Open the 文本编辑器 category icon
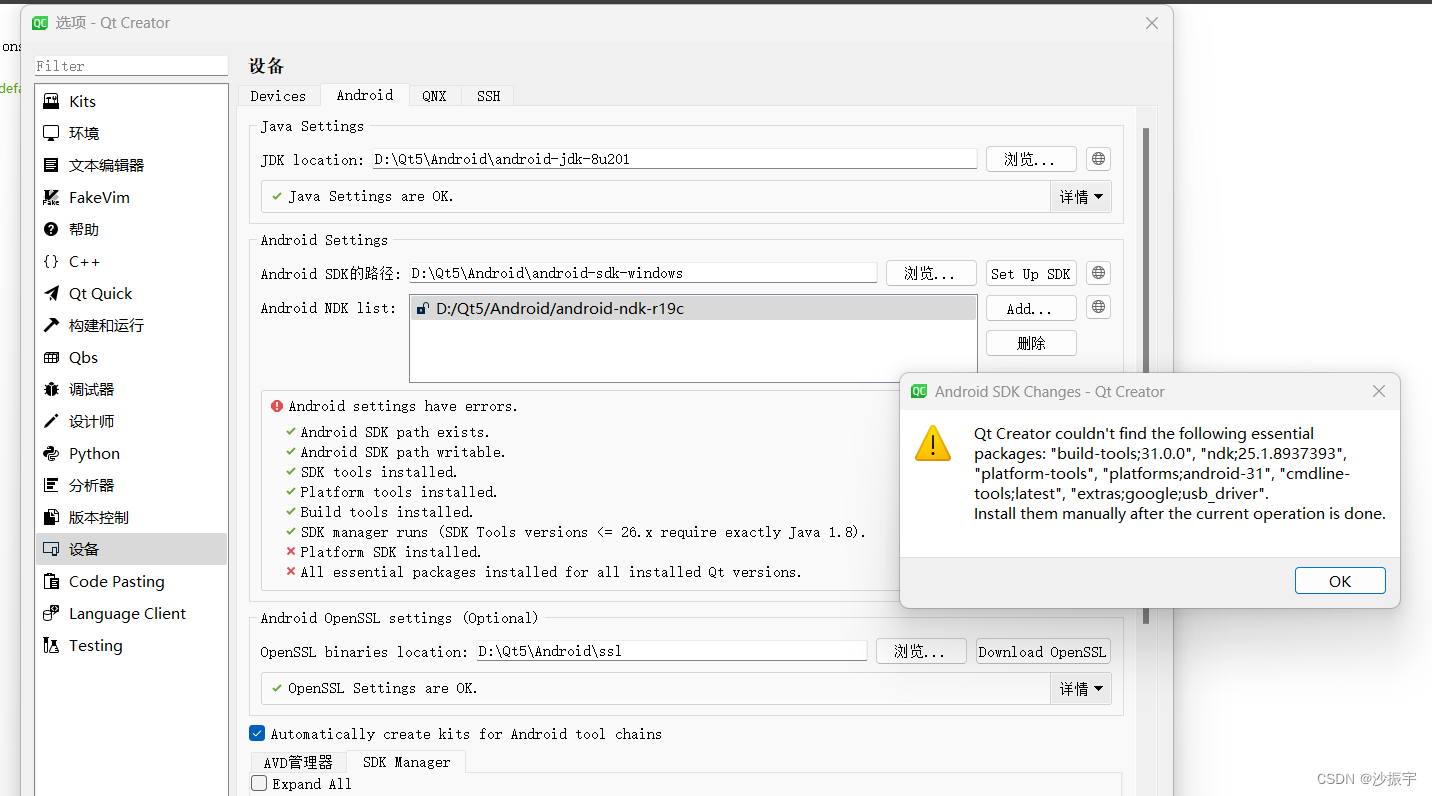 pyautogui.click(x=51, y=165)
